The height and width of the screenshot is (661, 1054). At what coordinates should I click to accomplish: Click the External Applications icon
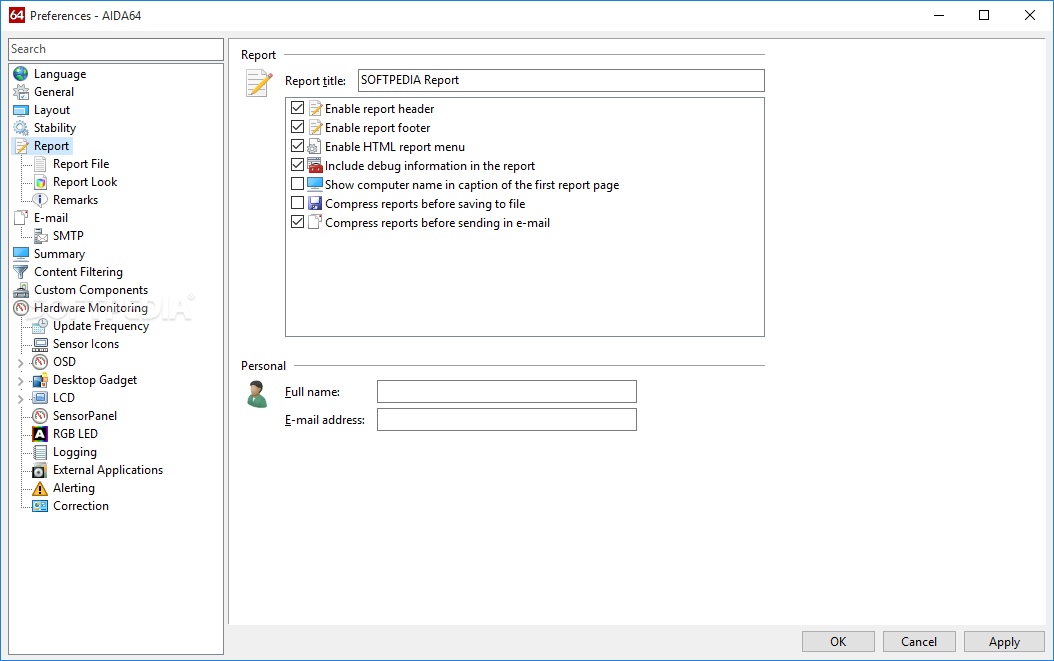(x=40, y=470)
